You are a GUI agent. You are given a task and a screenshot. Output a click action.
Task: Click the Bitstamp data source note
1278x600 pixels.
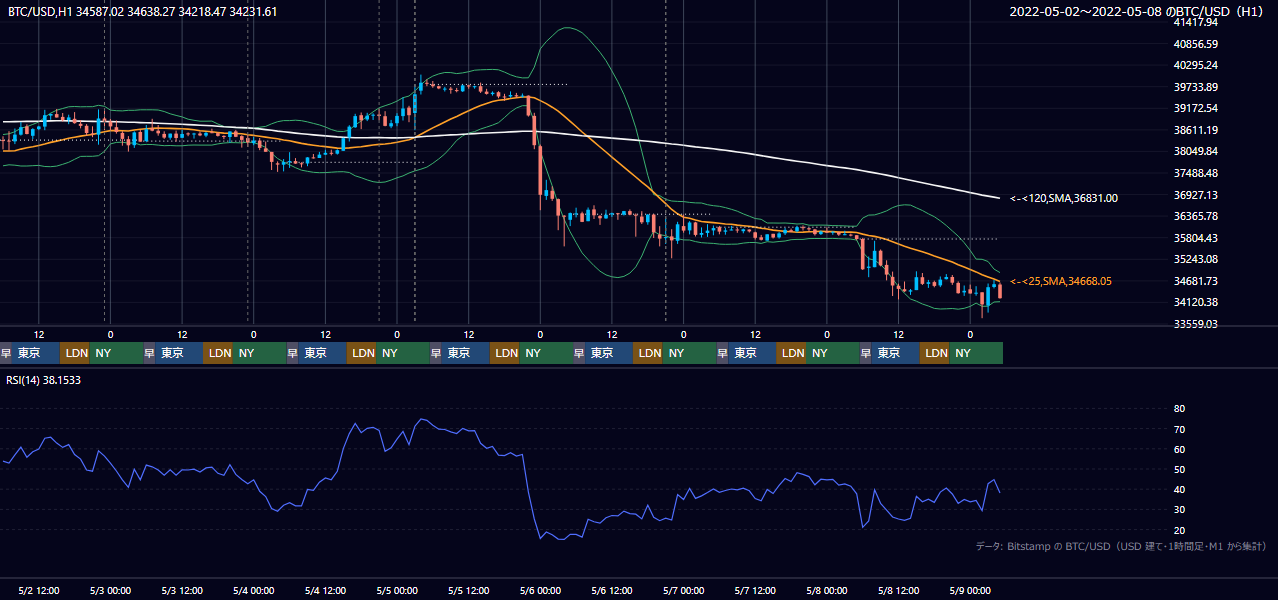(x=1121, y=546)
